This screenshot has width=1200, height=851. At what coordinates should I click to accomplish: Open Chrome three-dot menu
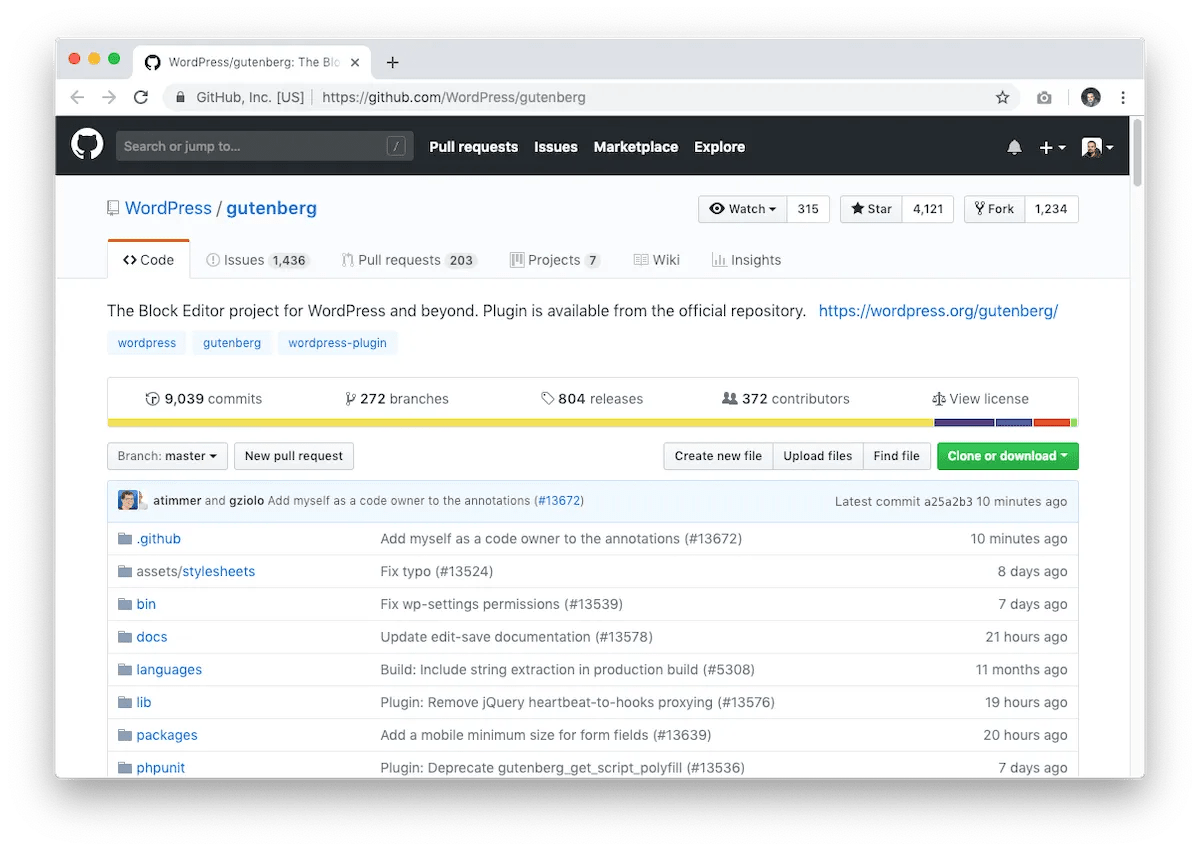1123,97
